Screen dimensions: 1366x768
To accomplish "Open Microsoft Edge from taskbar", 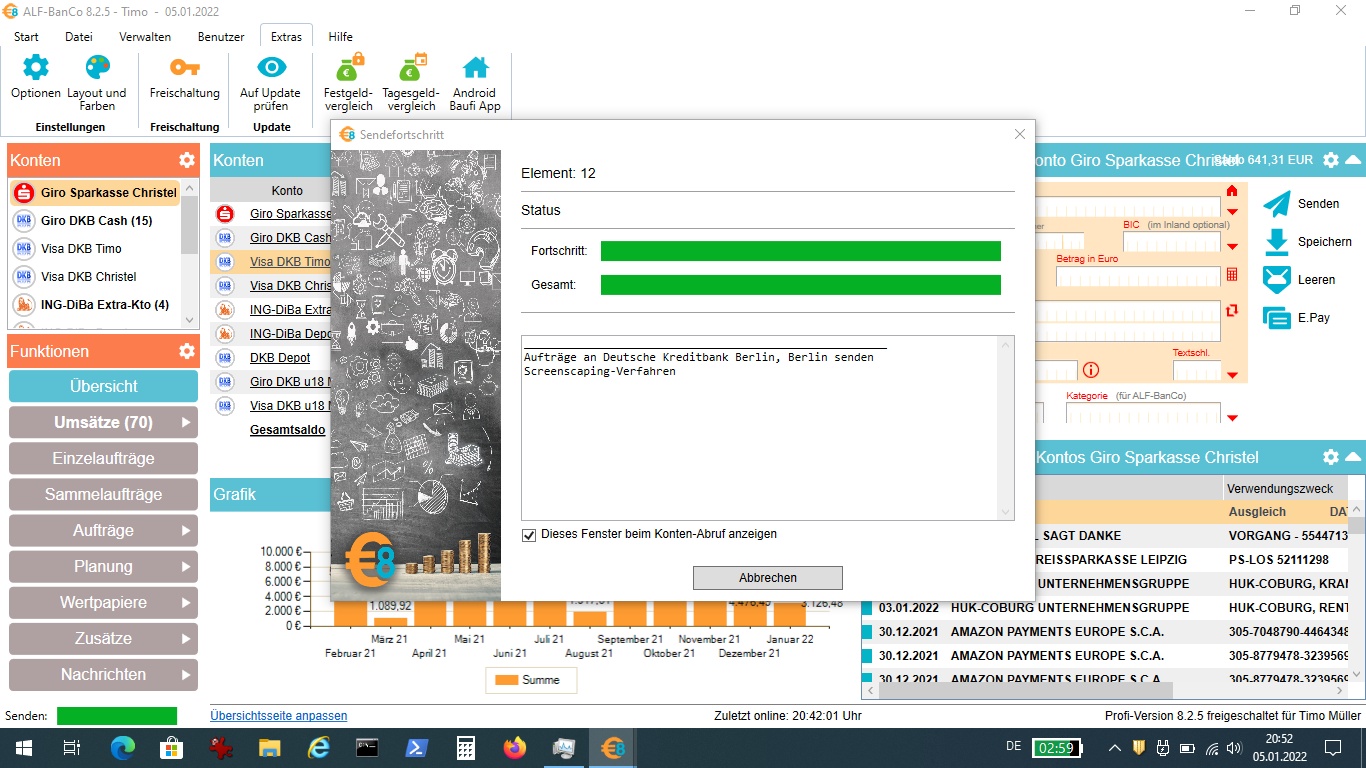I will 122,747.
